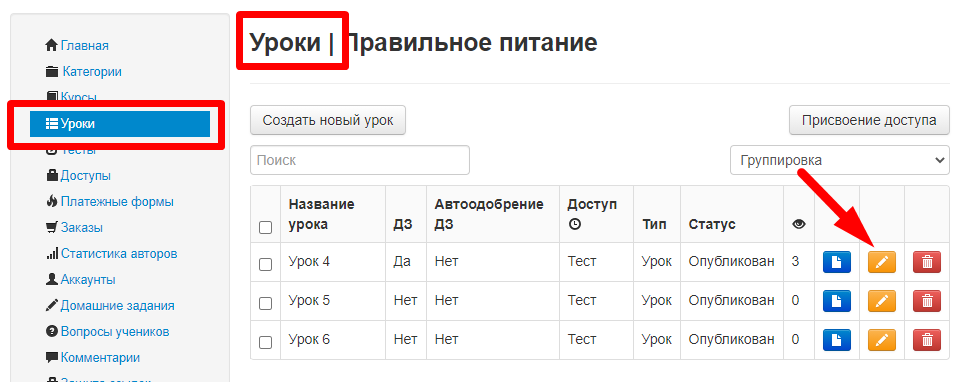
Task: Open Доступы in the sidebar
Action: [x=85, y=175]
